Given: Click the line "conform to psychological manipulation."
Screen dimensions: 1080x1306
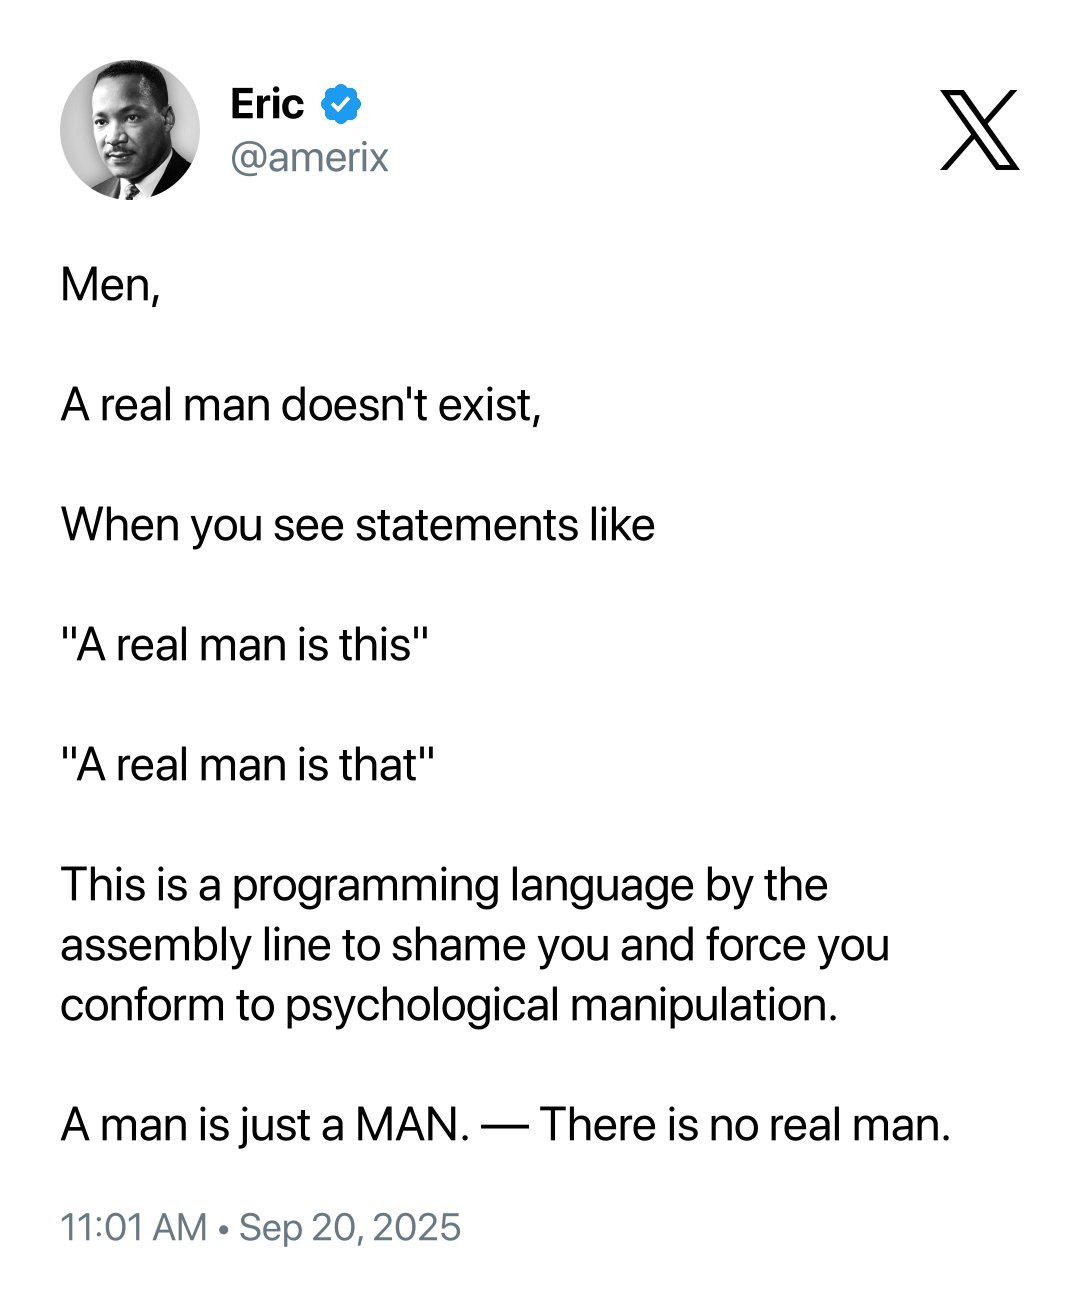Looking at the screenshot, I should click(447, 1005).
